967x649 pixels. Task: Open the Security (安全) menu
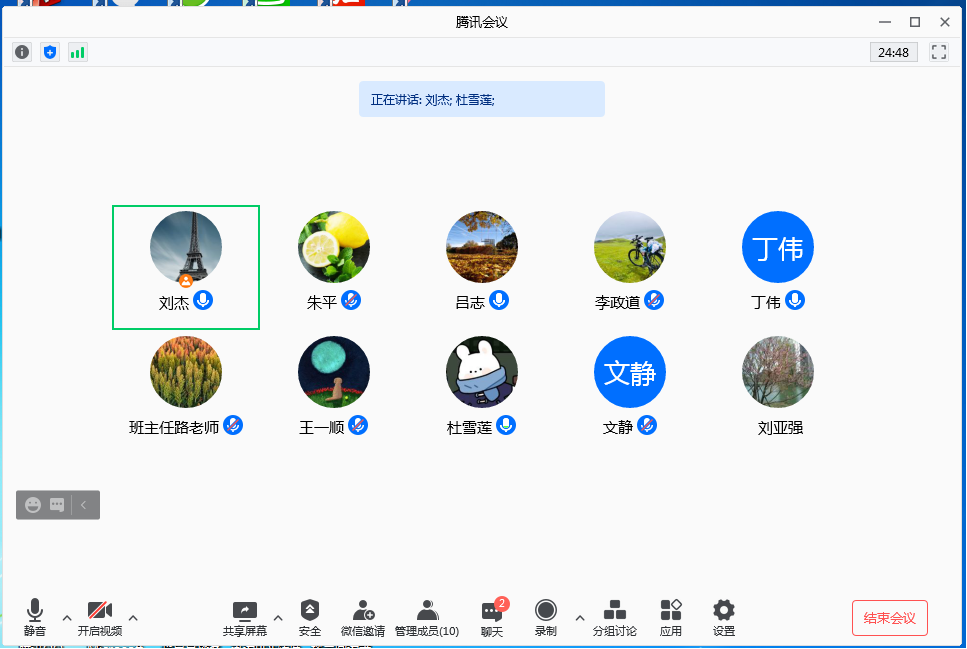click(x=310, y=618)
